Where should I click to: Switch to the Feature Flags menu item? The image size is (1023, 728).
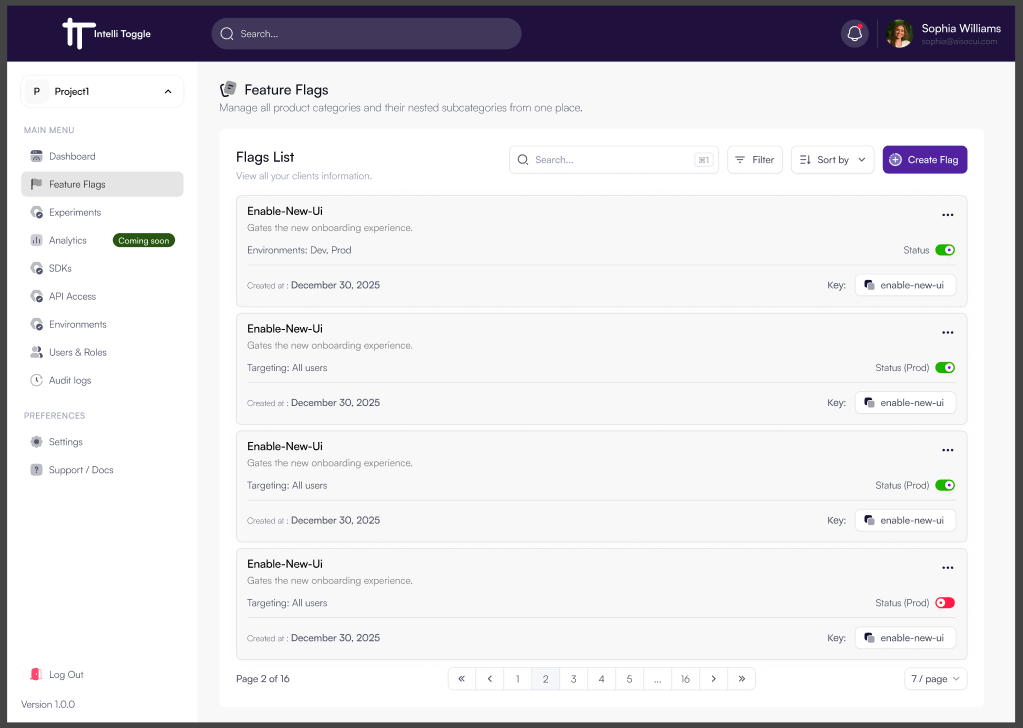[x=78, y=184]
